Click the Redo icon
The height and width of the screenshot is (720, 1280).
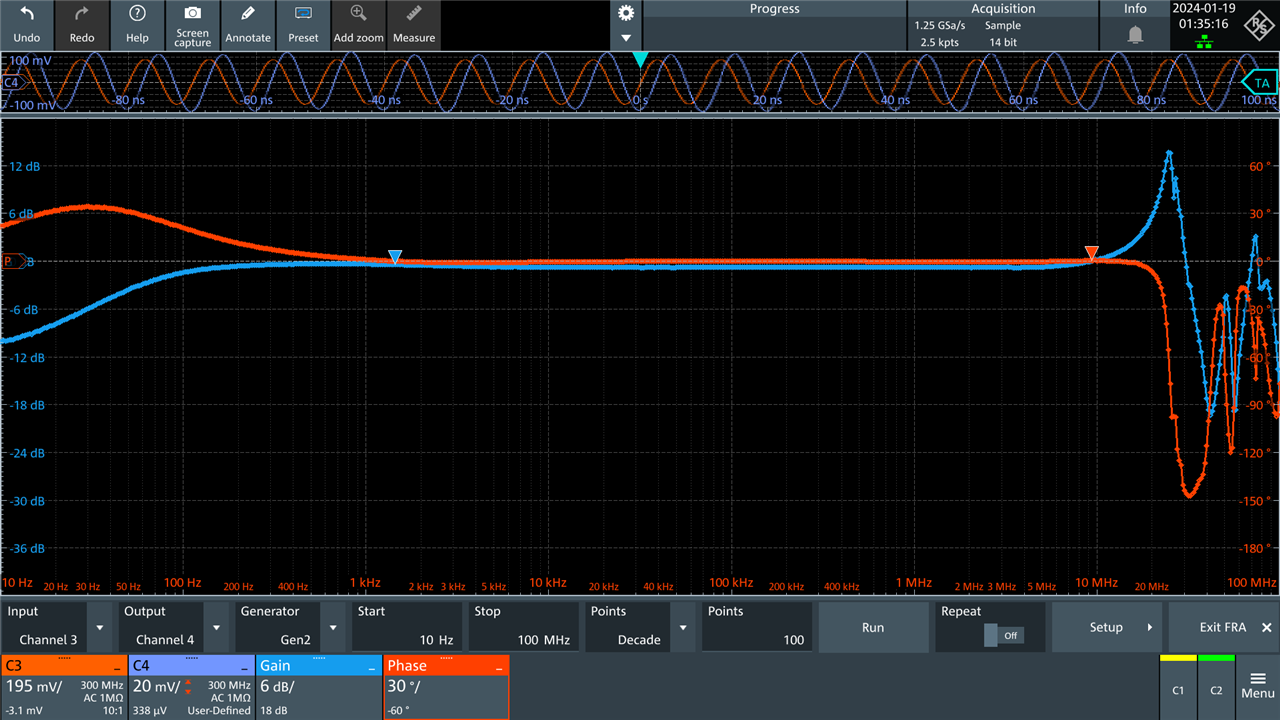(82, 14)
